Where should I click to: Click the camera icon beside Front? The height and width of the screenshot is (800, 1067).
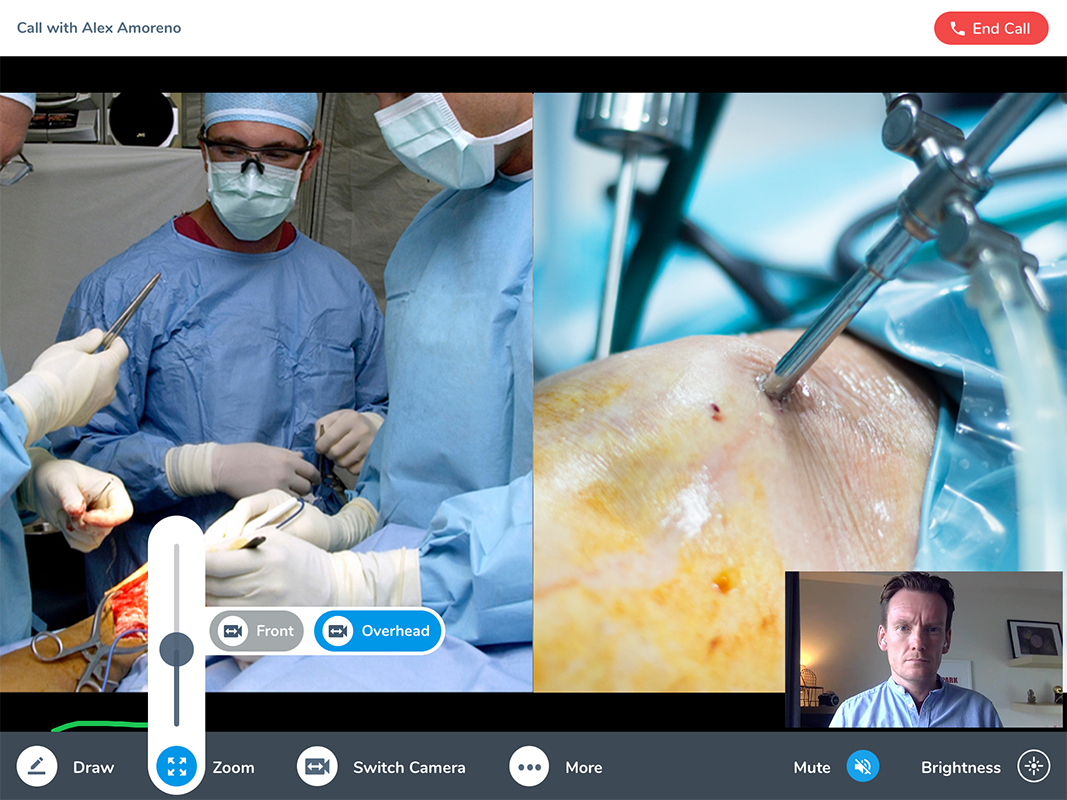pyautogui.click(x=233, y=631)
